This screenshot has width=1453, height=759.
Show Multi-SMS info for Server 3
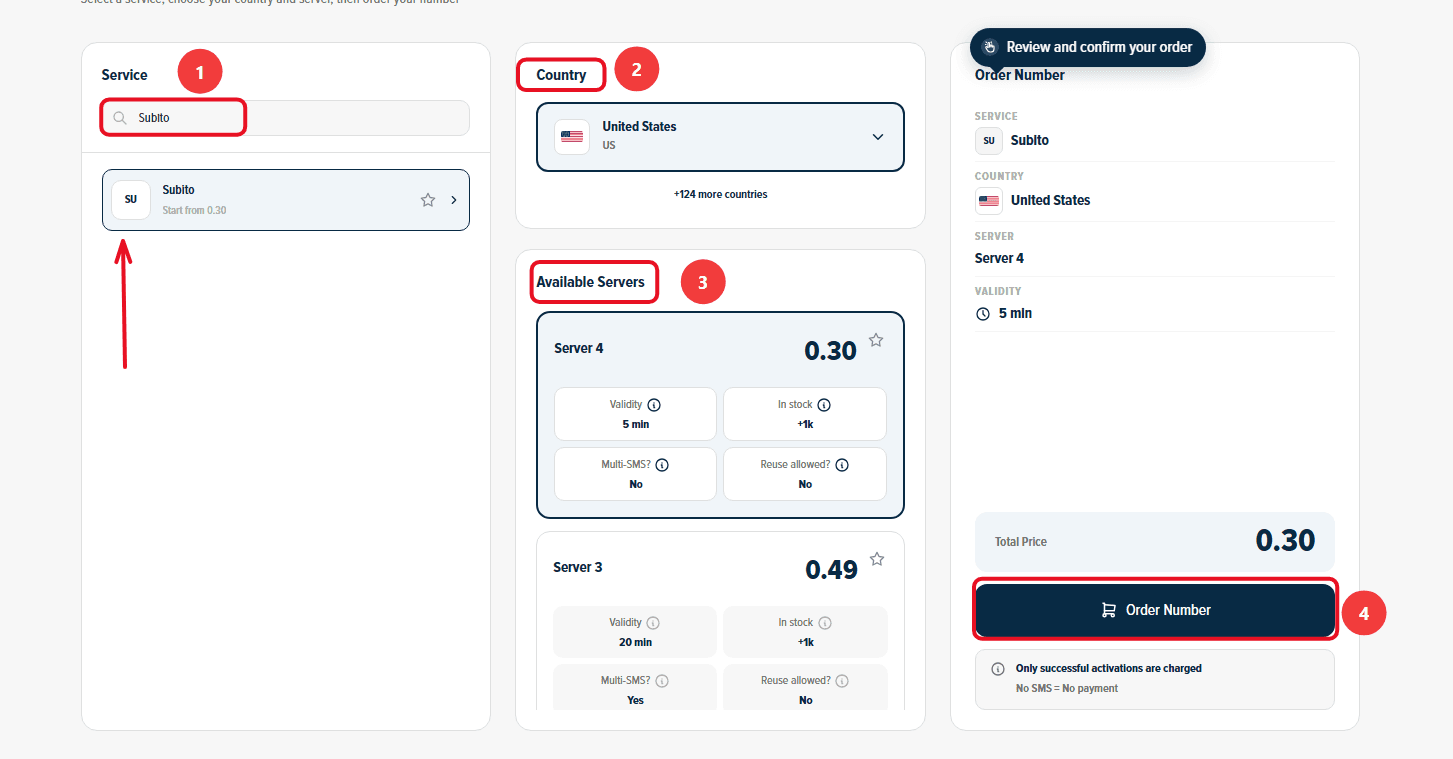click(x=662, y=680)
